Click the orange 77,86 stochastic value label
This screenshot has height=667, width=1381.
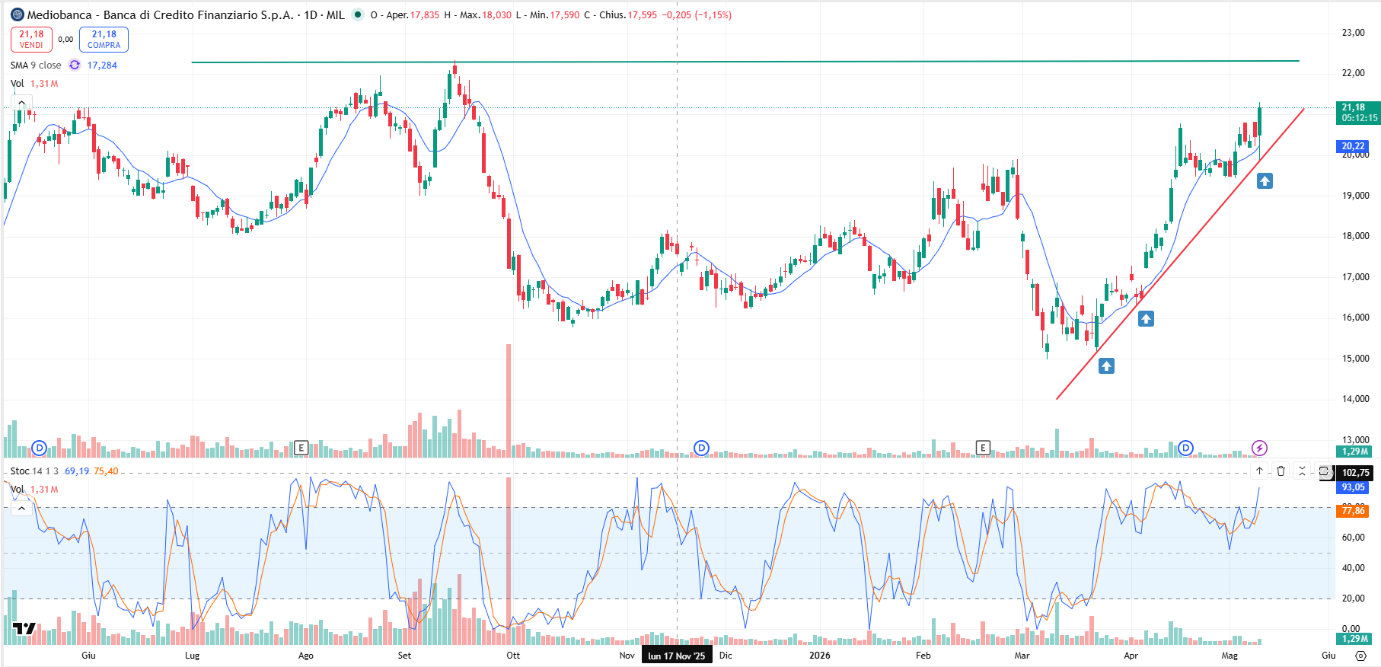click(x=1353, y=510)
